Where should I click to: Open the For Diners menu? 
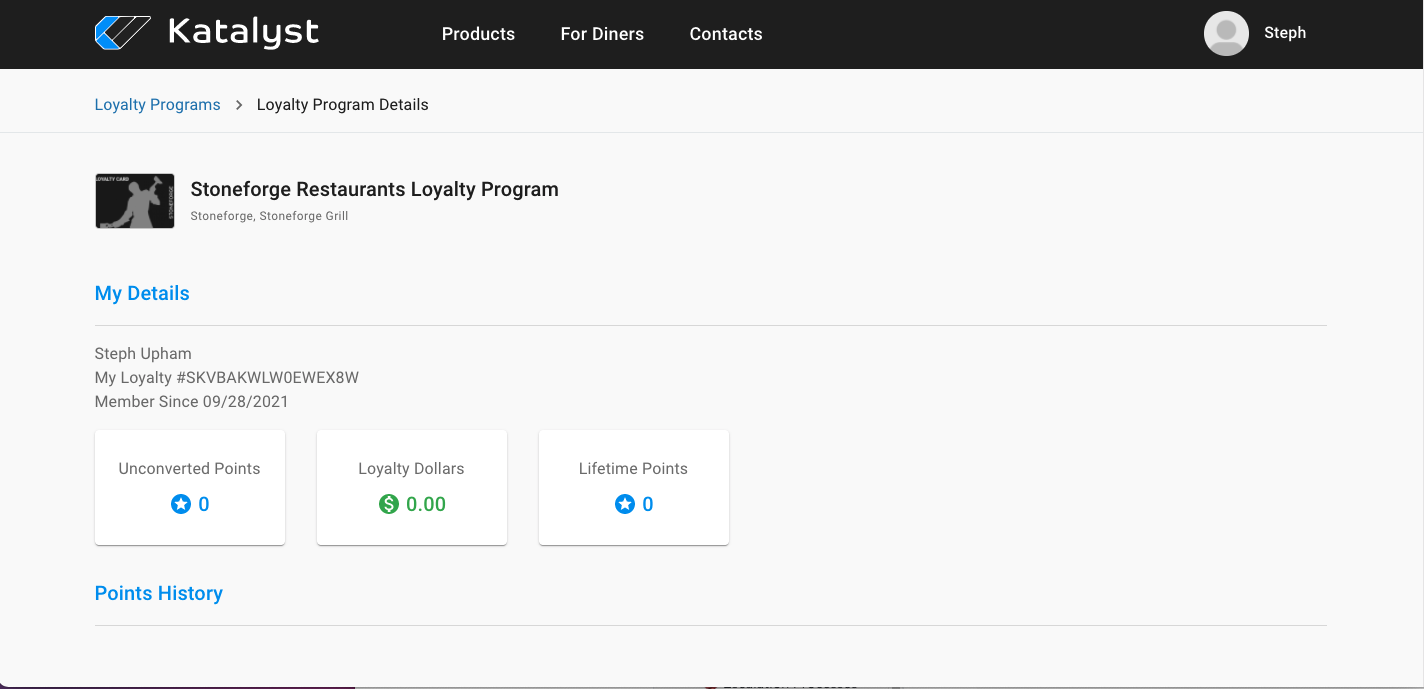602,34
